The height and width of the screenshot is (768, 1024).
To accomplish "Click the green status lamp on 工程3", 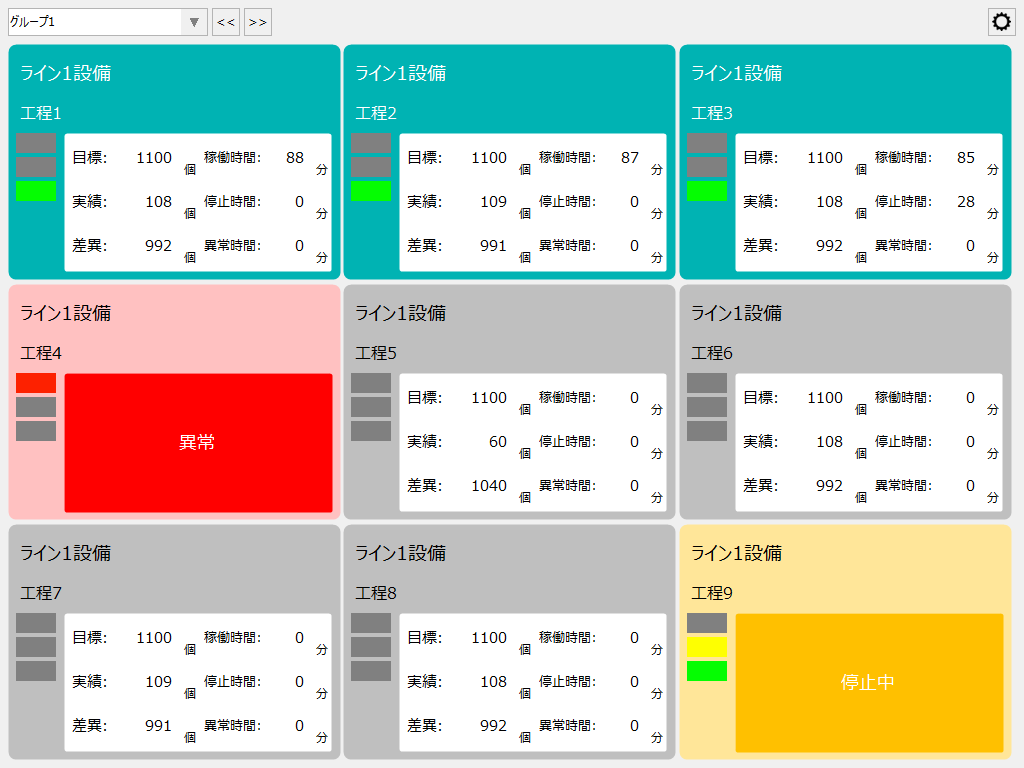I will (x=707, y=190).
